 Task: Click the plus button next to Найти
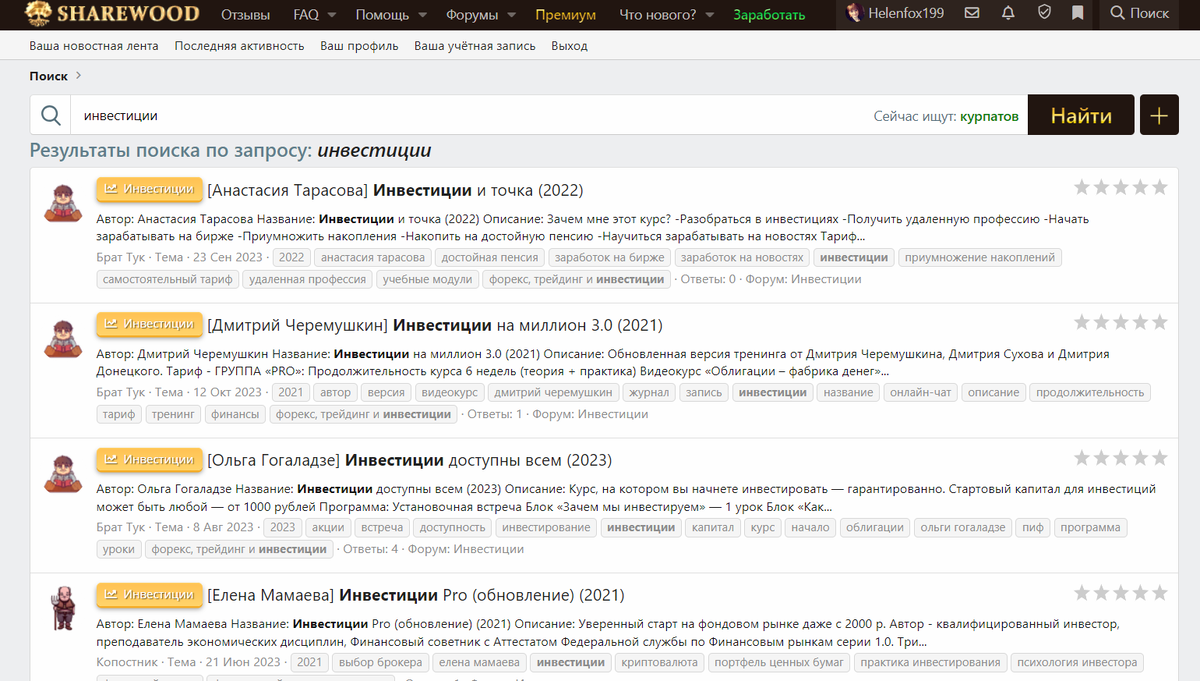coord(1158,115)
